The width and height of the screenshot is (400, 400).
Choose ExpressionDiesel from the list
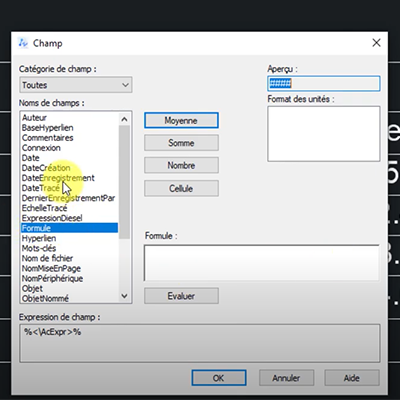click(52, 218)
